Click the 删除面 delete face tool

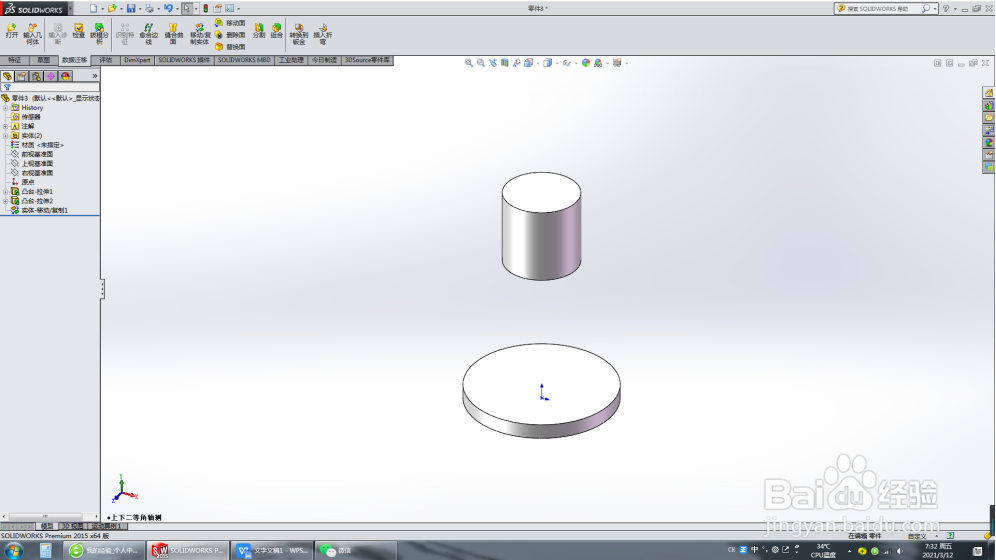tap(230, 35)
